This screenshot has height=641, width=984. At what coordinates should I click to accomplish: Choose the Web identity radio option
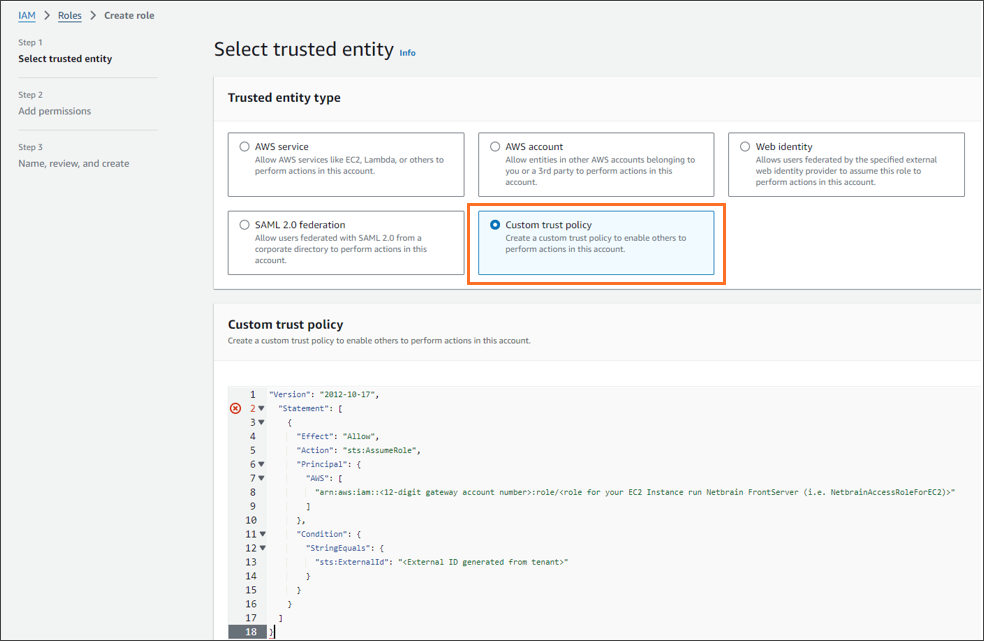(744, 146)
